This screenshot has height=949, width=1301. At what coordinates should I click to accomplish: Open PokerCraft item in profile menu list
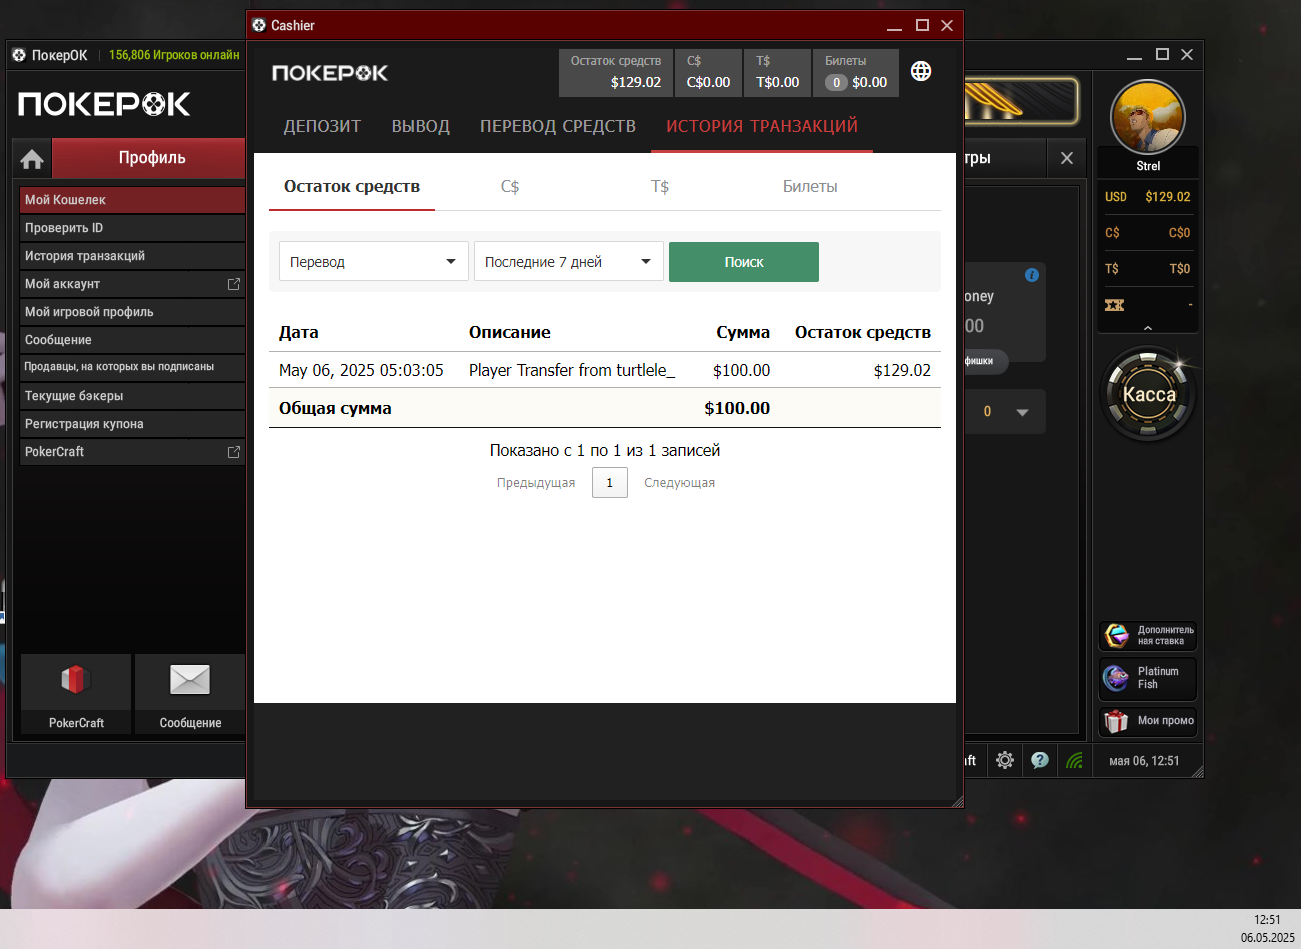pyautogui.click(x=132, y=452)
